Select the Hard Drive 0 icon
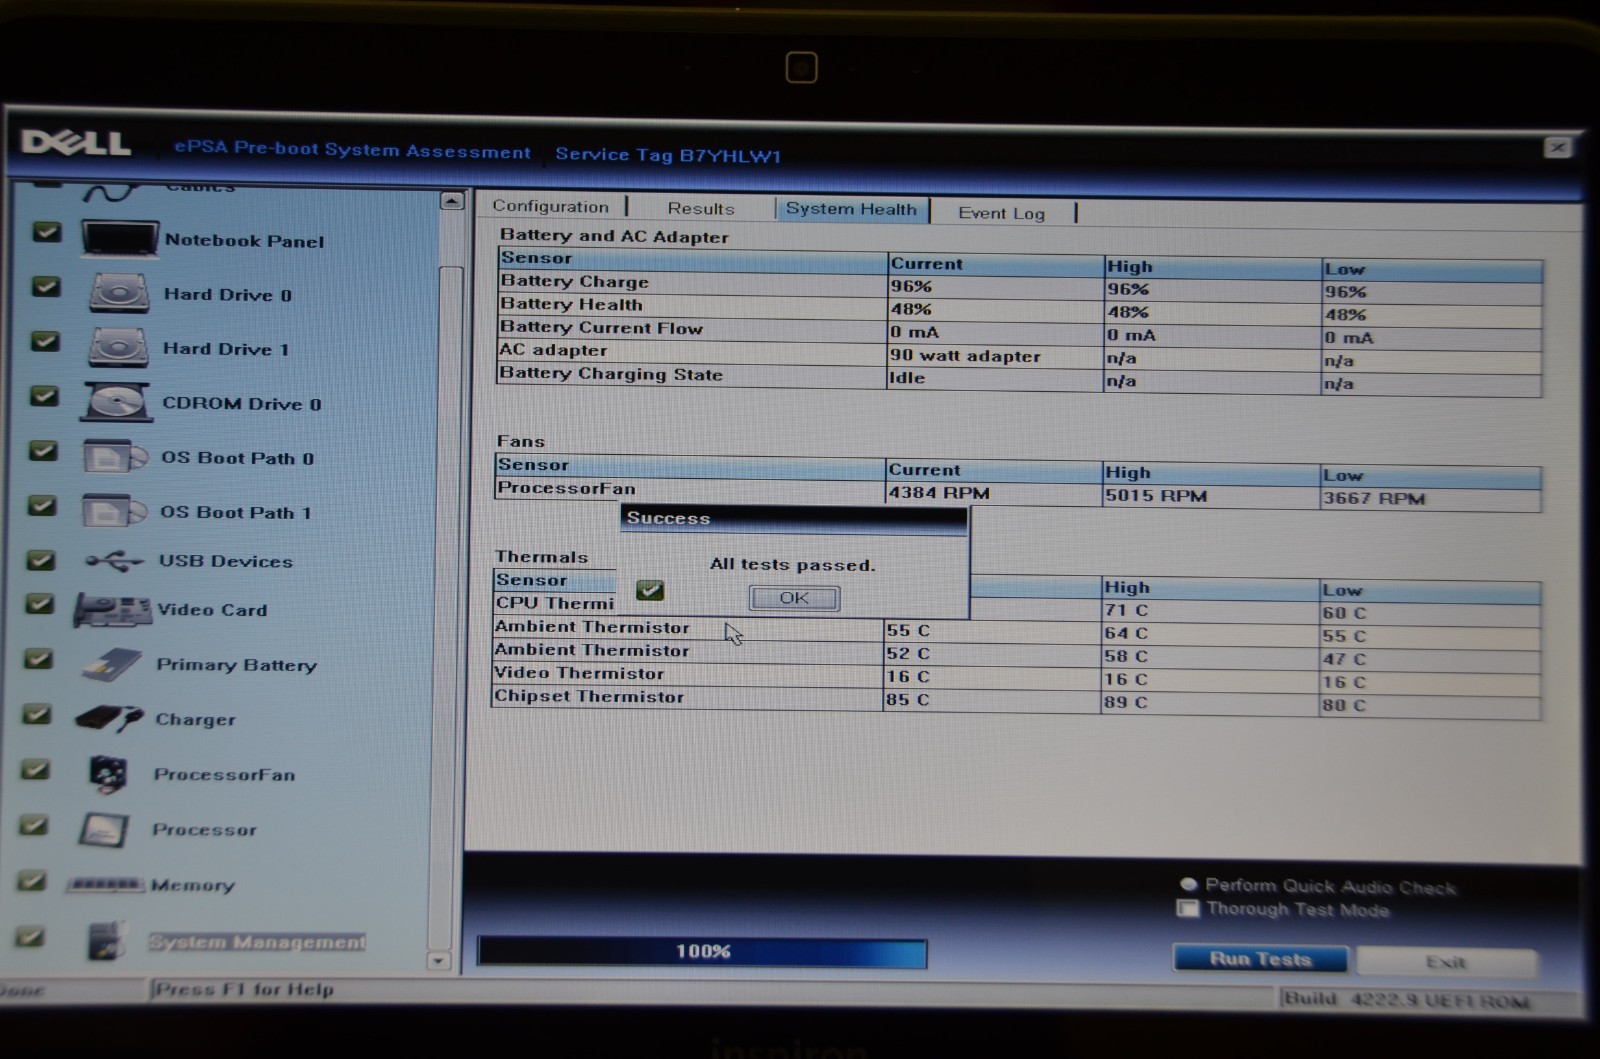This screenshot has height=1059, width=1600. tap(119, 293)
